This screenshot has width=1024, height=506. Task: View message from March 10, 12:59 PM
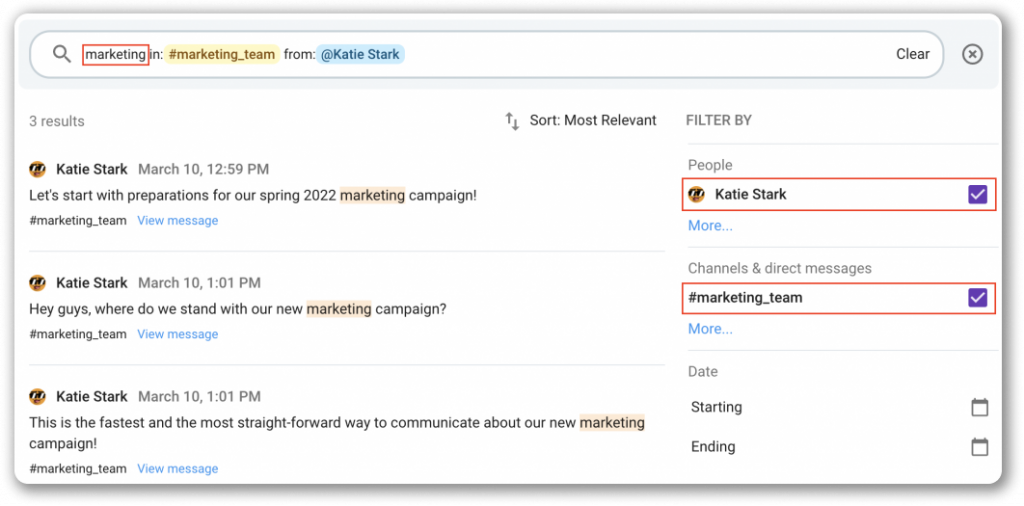click(x=178, y=221)
